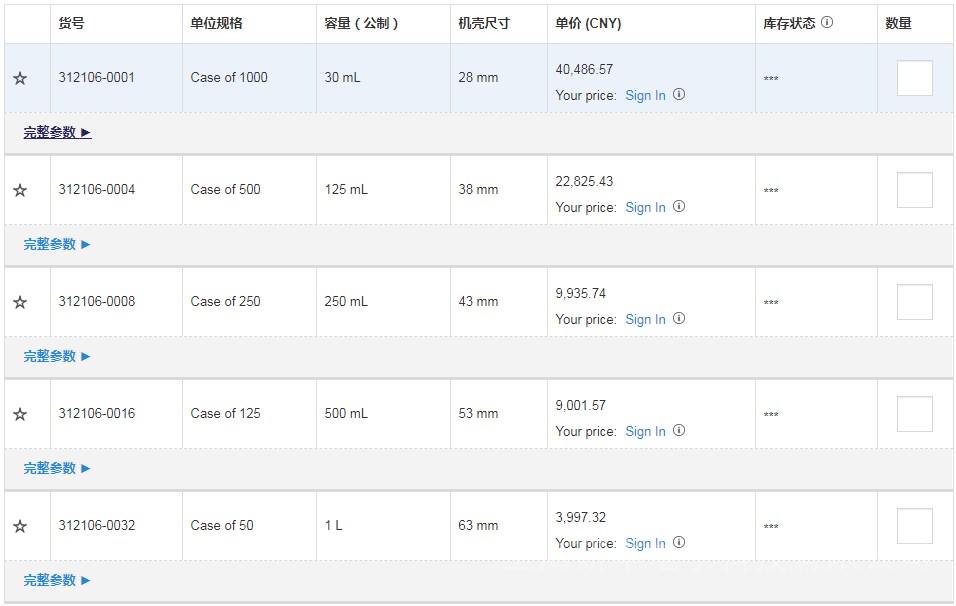Click quantity field for Case of 50
This screenshot has height=606, width=956.
click(914, 526)
